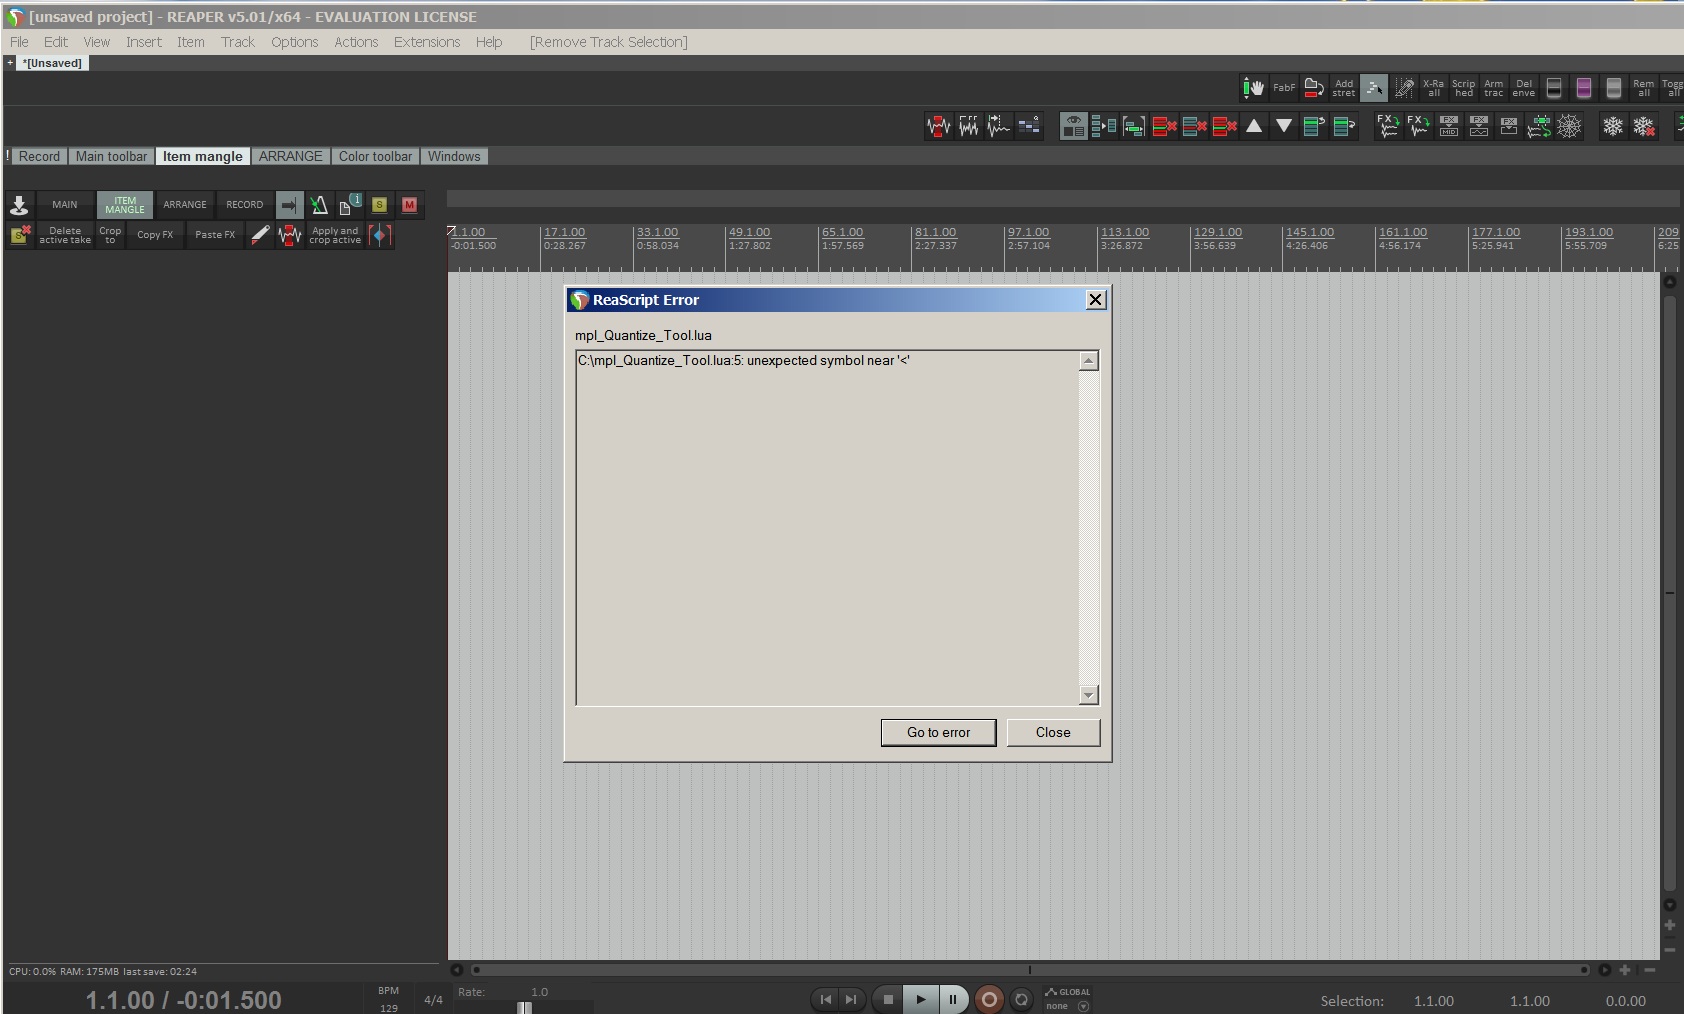1684x1014 pixels.
Task: Click Close button in ReaScript Error dialog
Action: (1053, 733)
